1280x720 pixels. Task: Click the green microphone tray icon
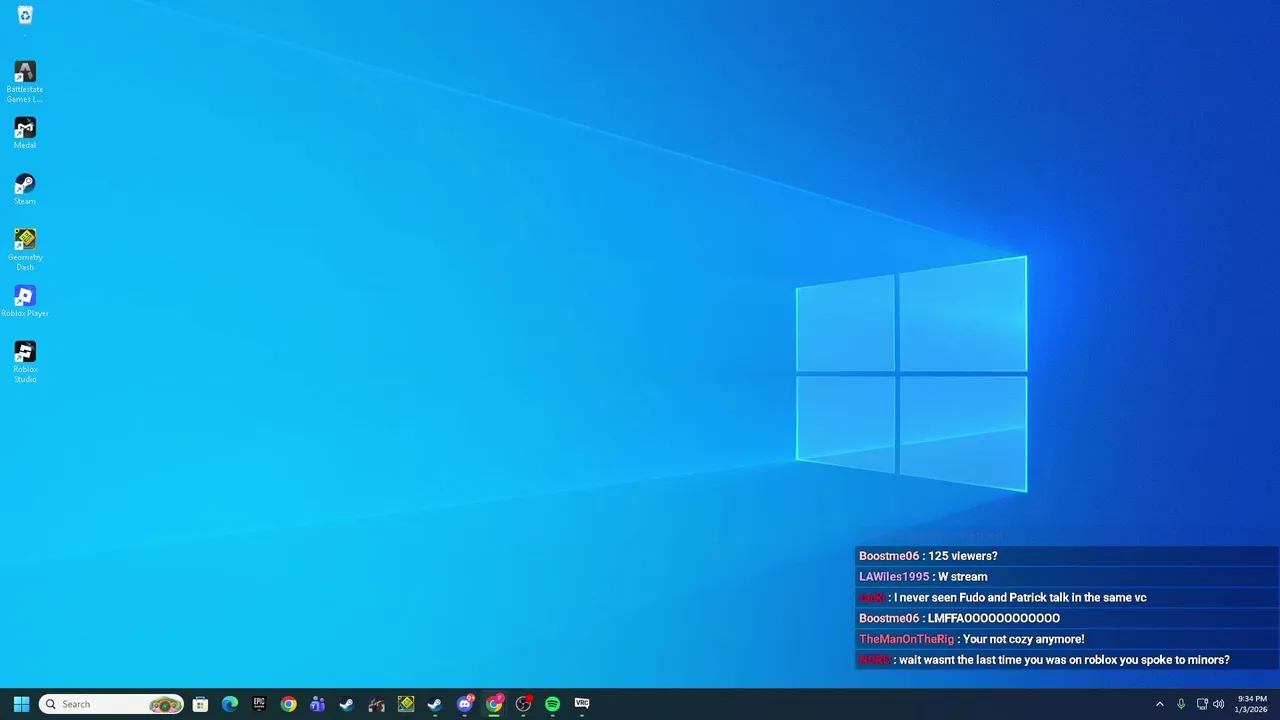coord(1181,704)
